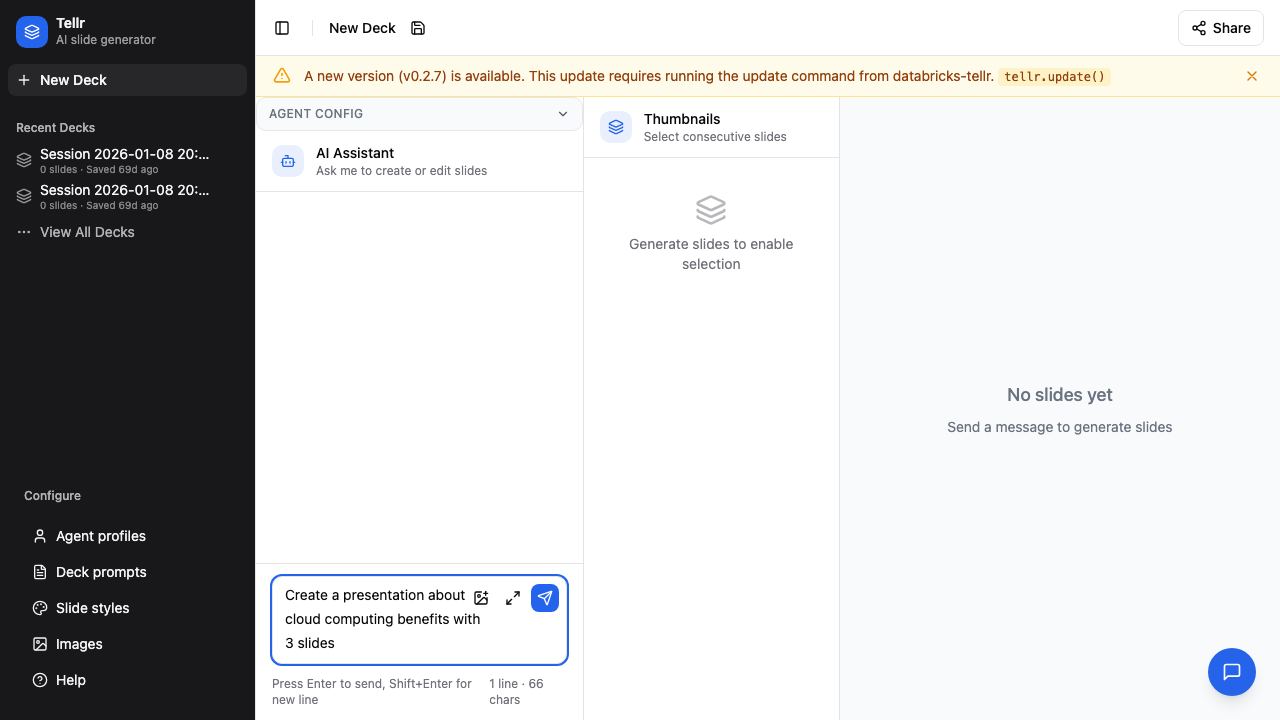The image size is (1280, 720).
Task: Create a New Deck
Action: (x=127, y=80)
